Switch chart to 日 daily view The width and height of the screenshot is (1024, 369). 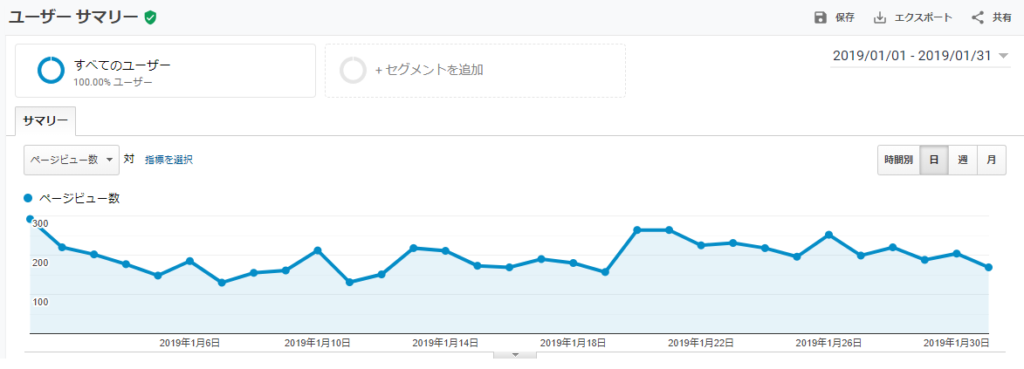point(934,160)
